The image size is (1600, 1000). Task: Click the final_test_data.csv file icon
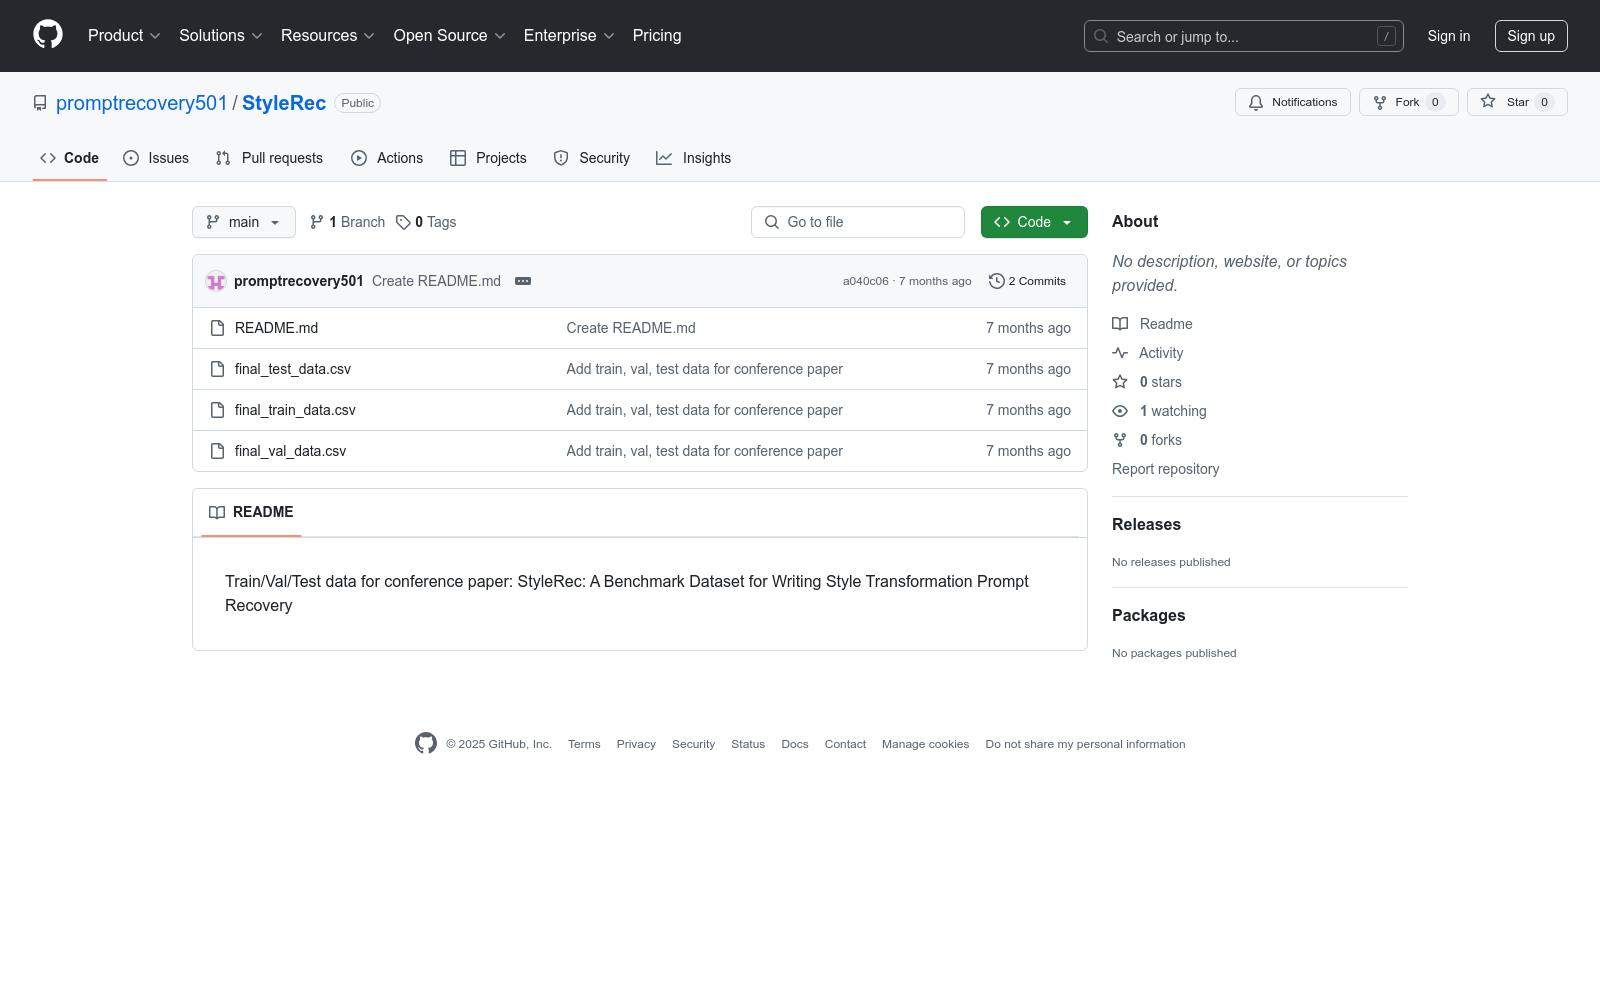(217, 369)
